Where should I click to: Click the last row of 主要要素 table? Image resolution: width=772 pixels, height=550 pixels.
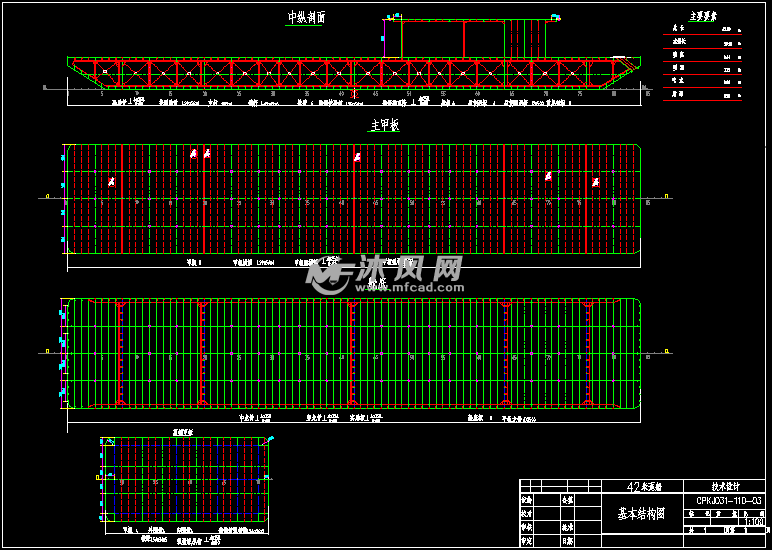pos(705,95)
